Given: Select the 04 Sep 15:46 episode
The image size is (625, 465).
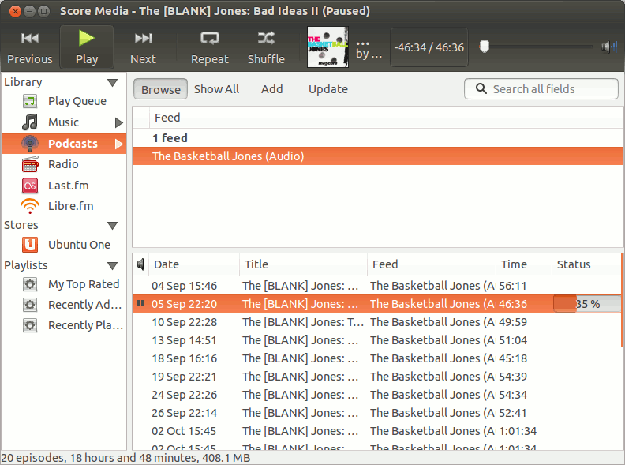Looking at the screenshot, I should pyautogui.click(x=377, y=286).
